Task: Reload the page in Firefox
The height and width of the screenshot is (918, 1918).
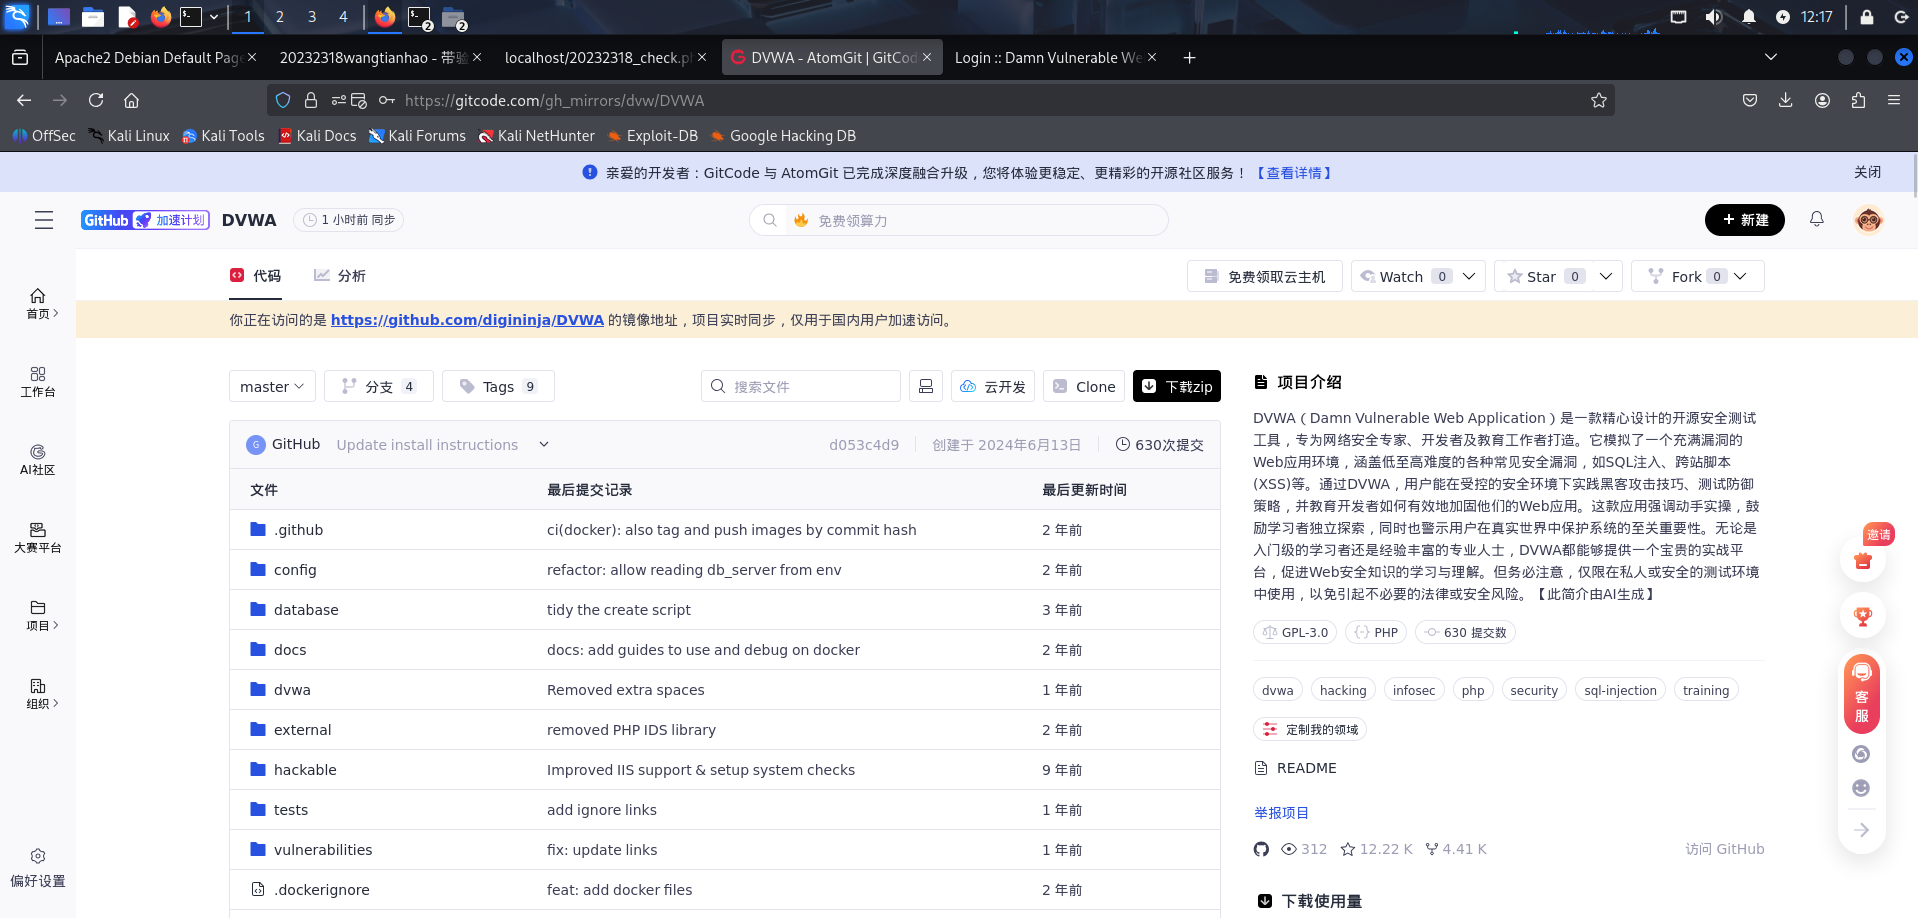Action: click(x=96, y=100)
